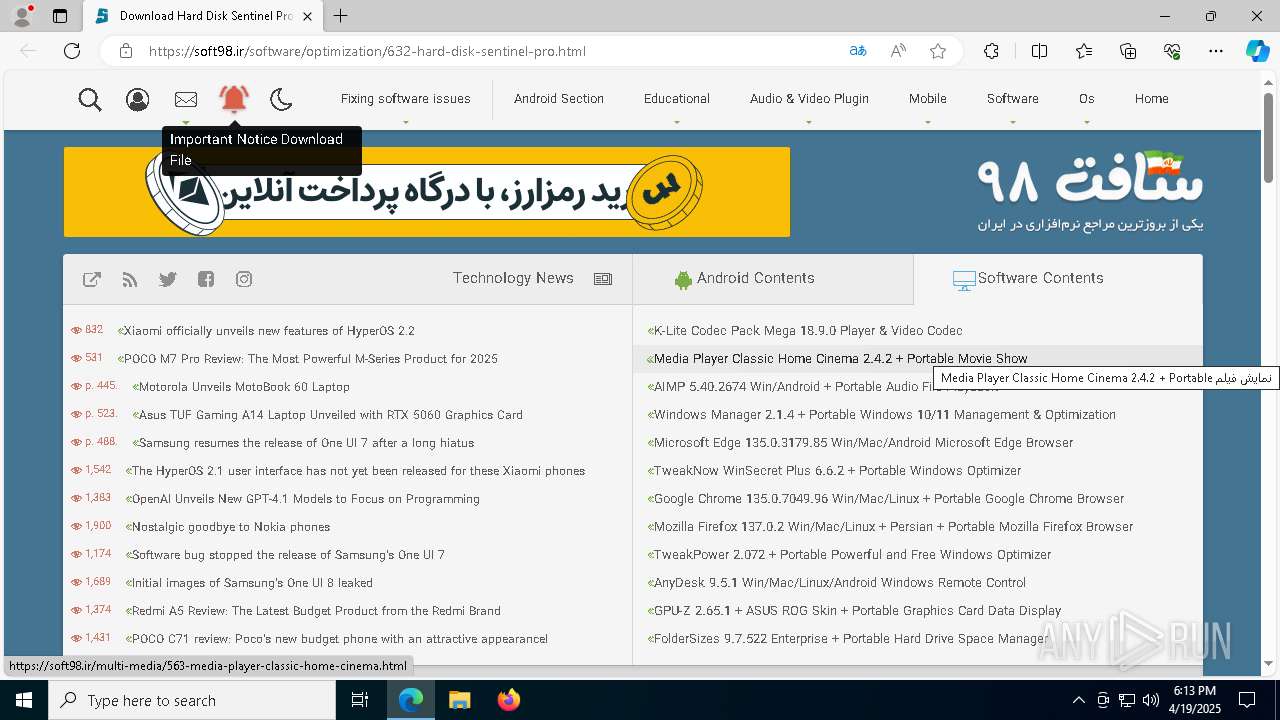Open the Facebook icon in news panel
Image resolution: width=1280 pixels, height=720 pixels.
206,279
